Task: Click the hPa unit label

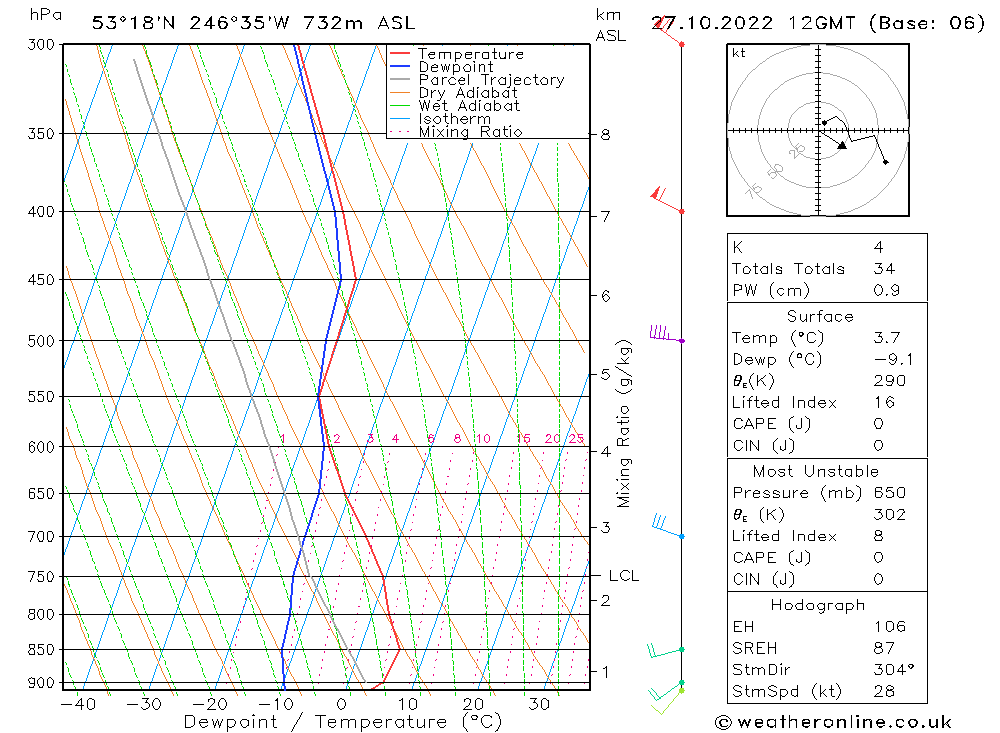Action: tap(46, 15)
